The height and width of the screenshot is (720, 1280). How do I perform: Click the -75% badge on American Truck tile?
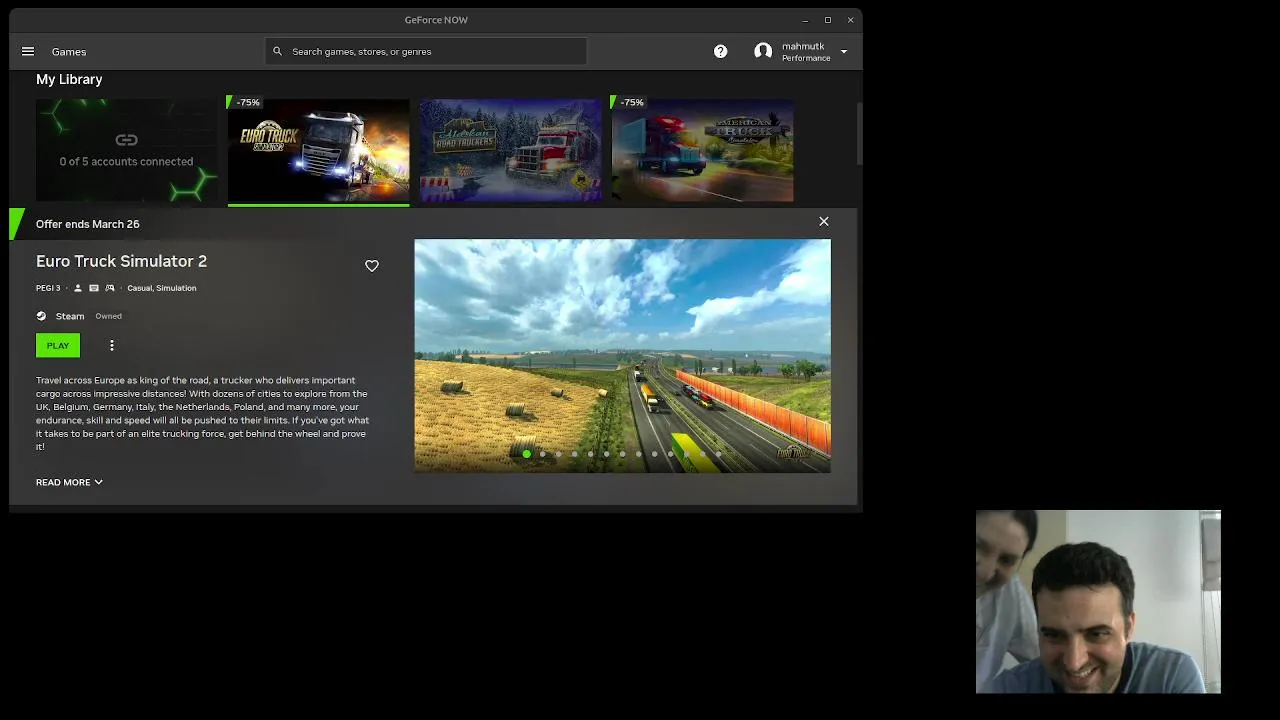(631, 102)
